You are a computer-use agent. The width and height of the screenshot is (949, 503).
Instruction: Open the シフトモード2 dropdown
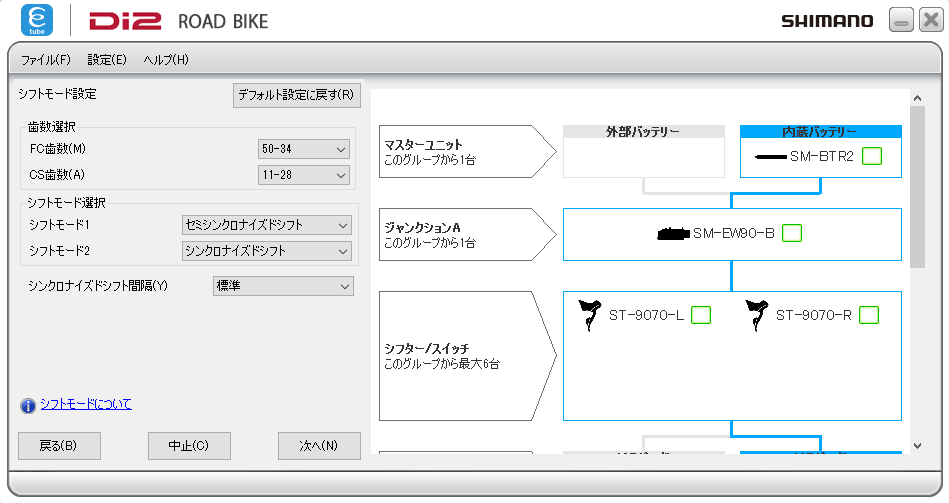(x=267, y=251)
